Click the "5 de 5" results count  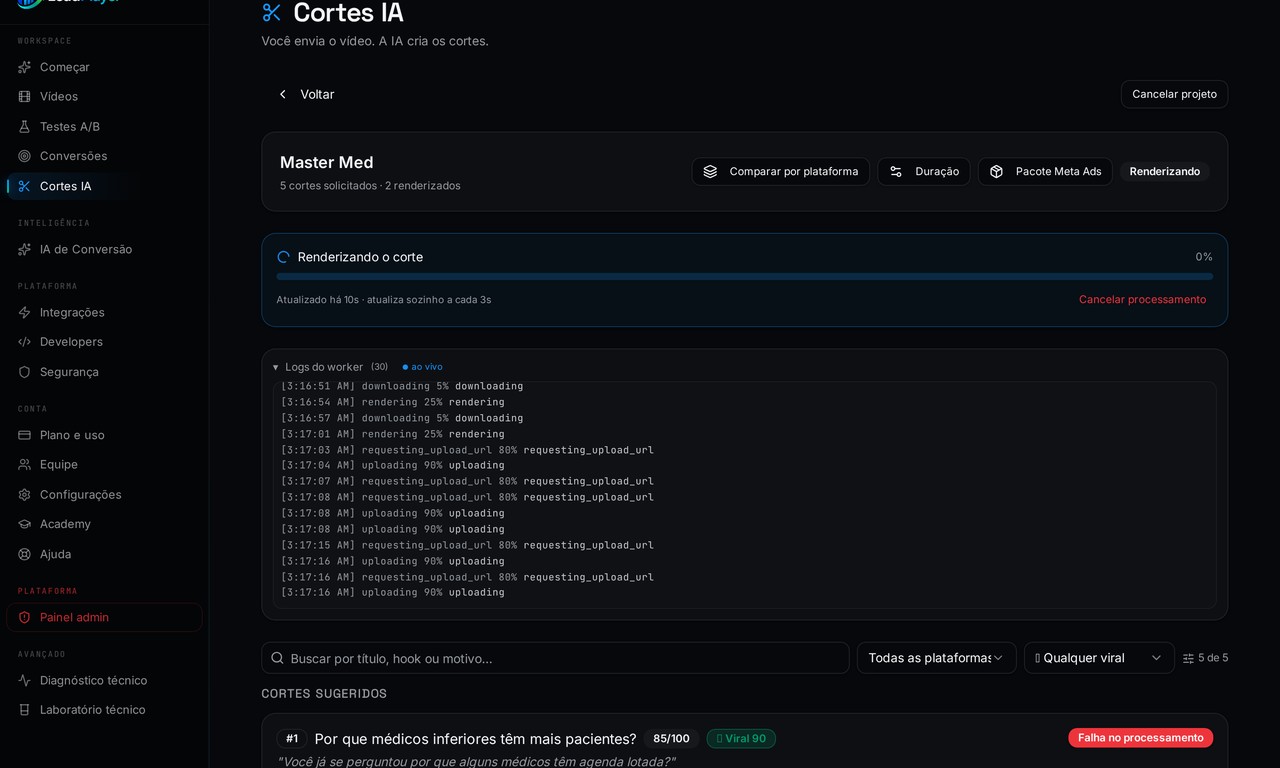point(1213,658)
